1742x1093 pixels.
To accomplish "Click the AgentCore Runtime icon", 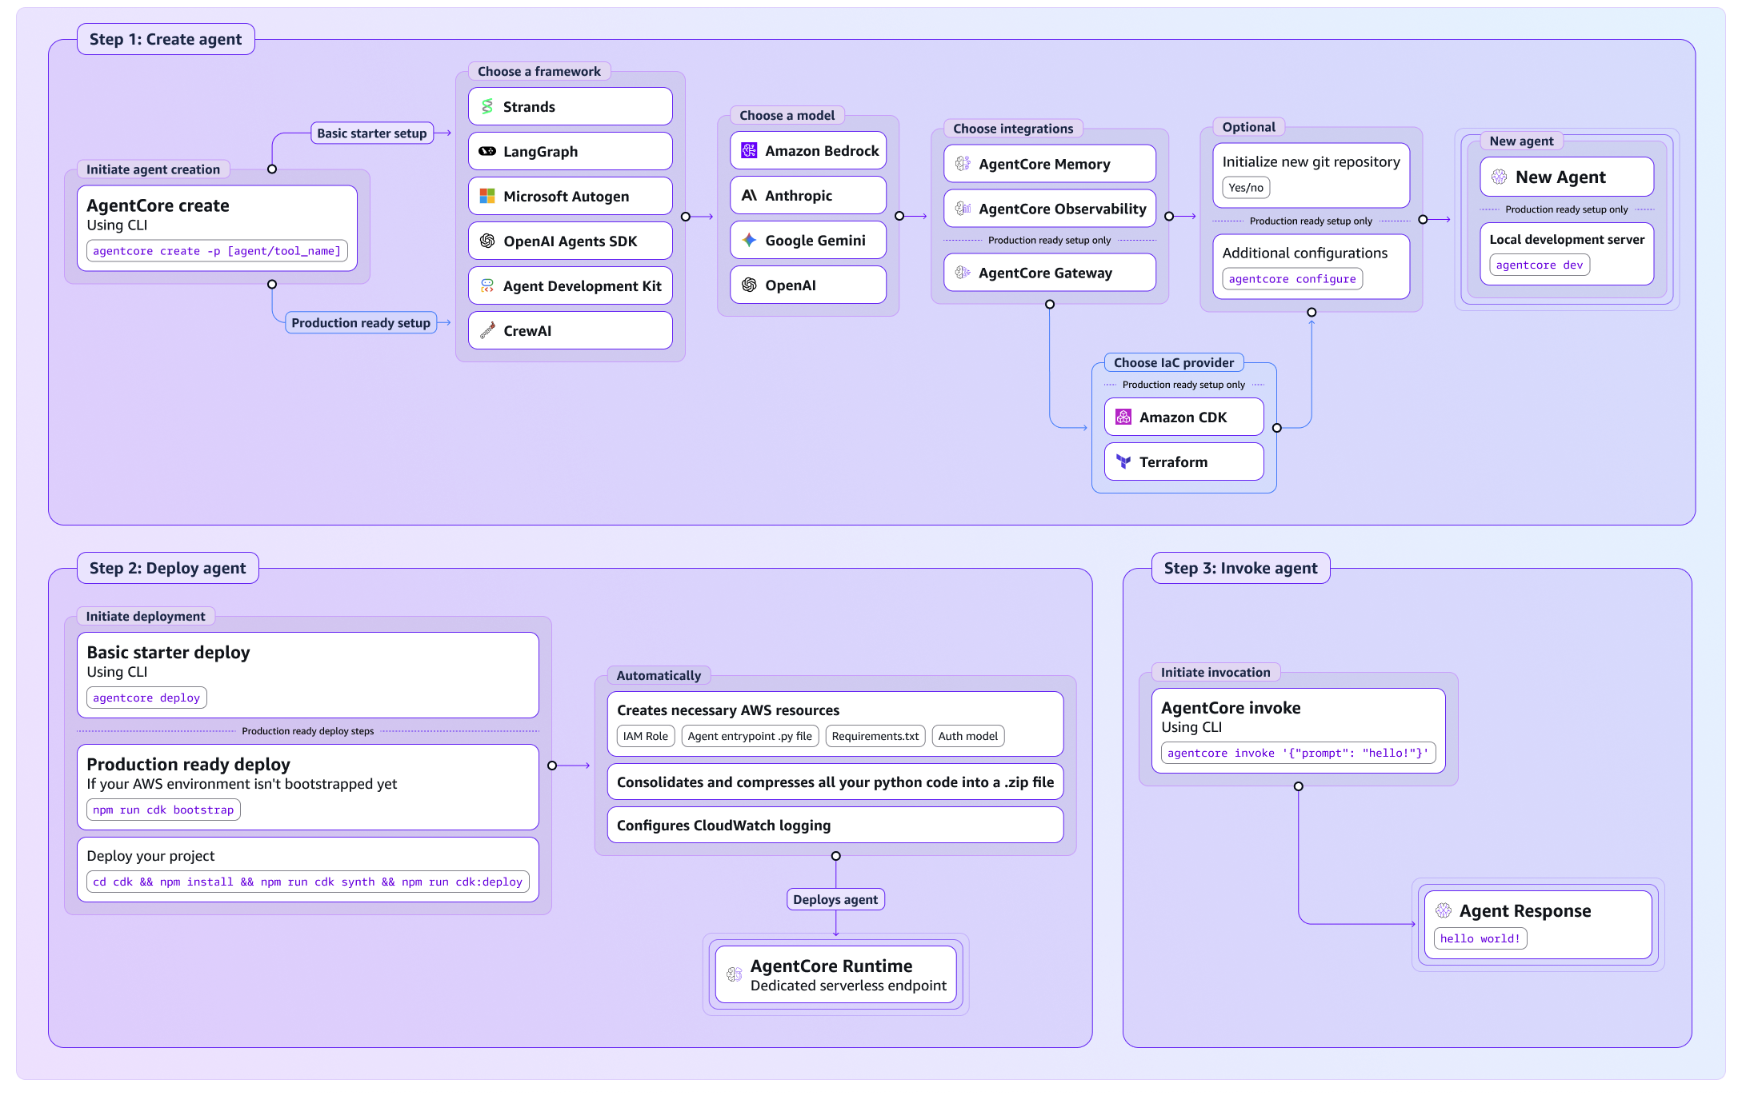I will [734, 974].
